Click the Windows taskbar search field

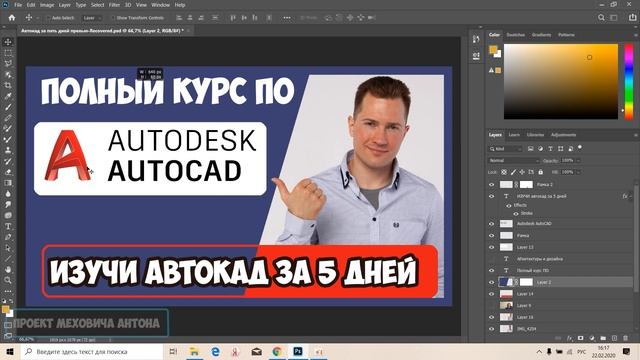coord(92,351)
